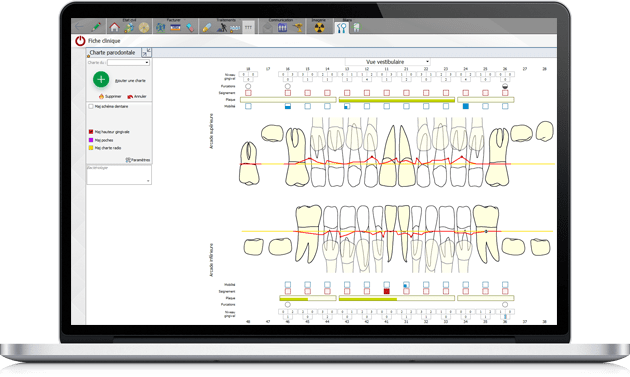
Task: Click the green plus add chart button
Action: click(x=101, y=79)
